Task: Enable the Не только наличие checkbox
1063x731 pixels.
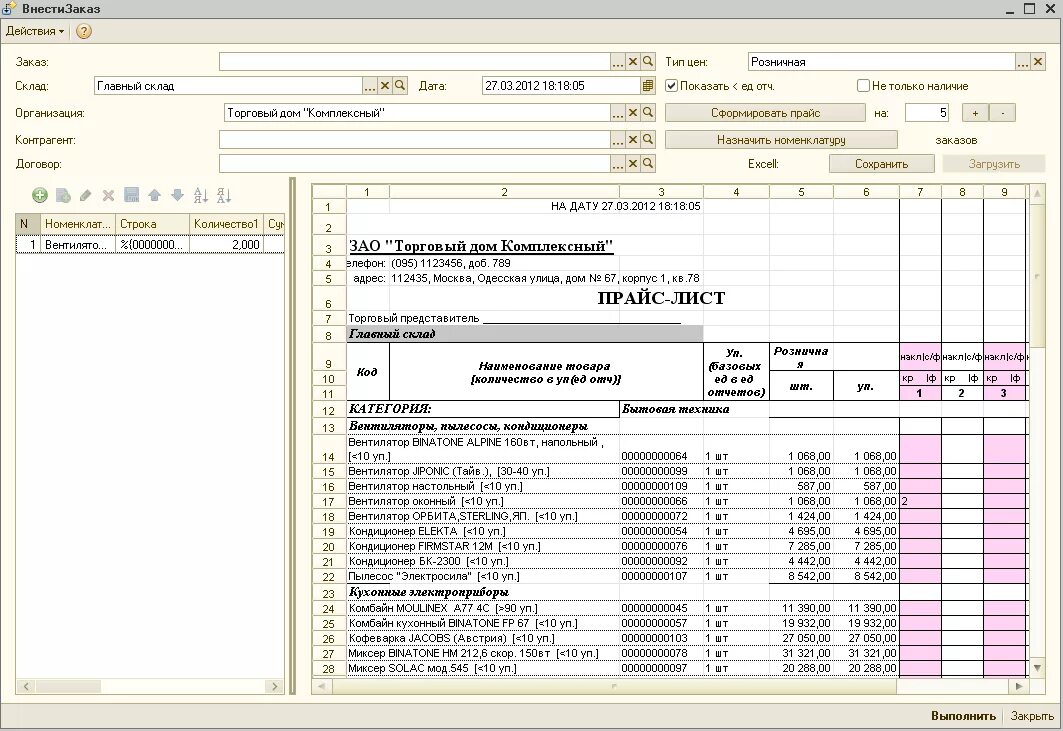Action: [863, 85]
